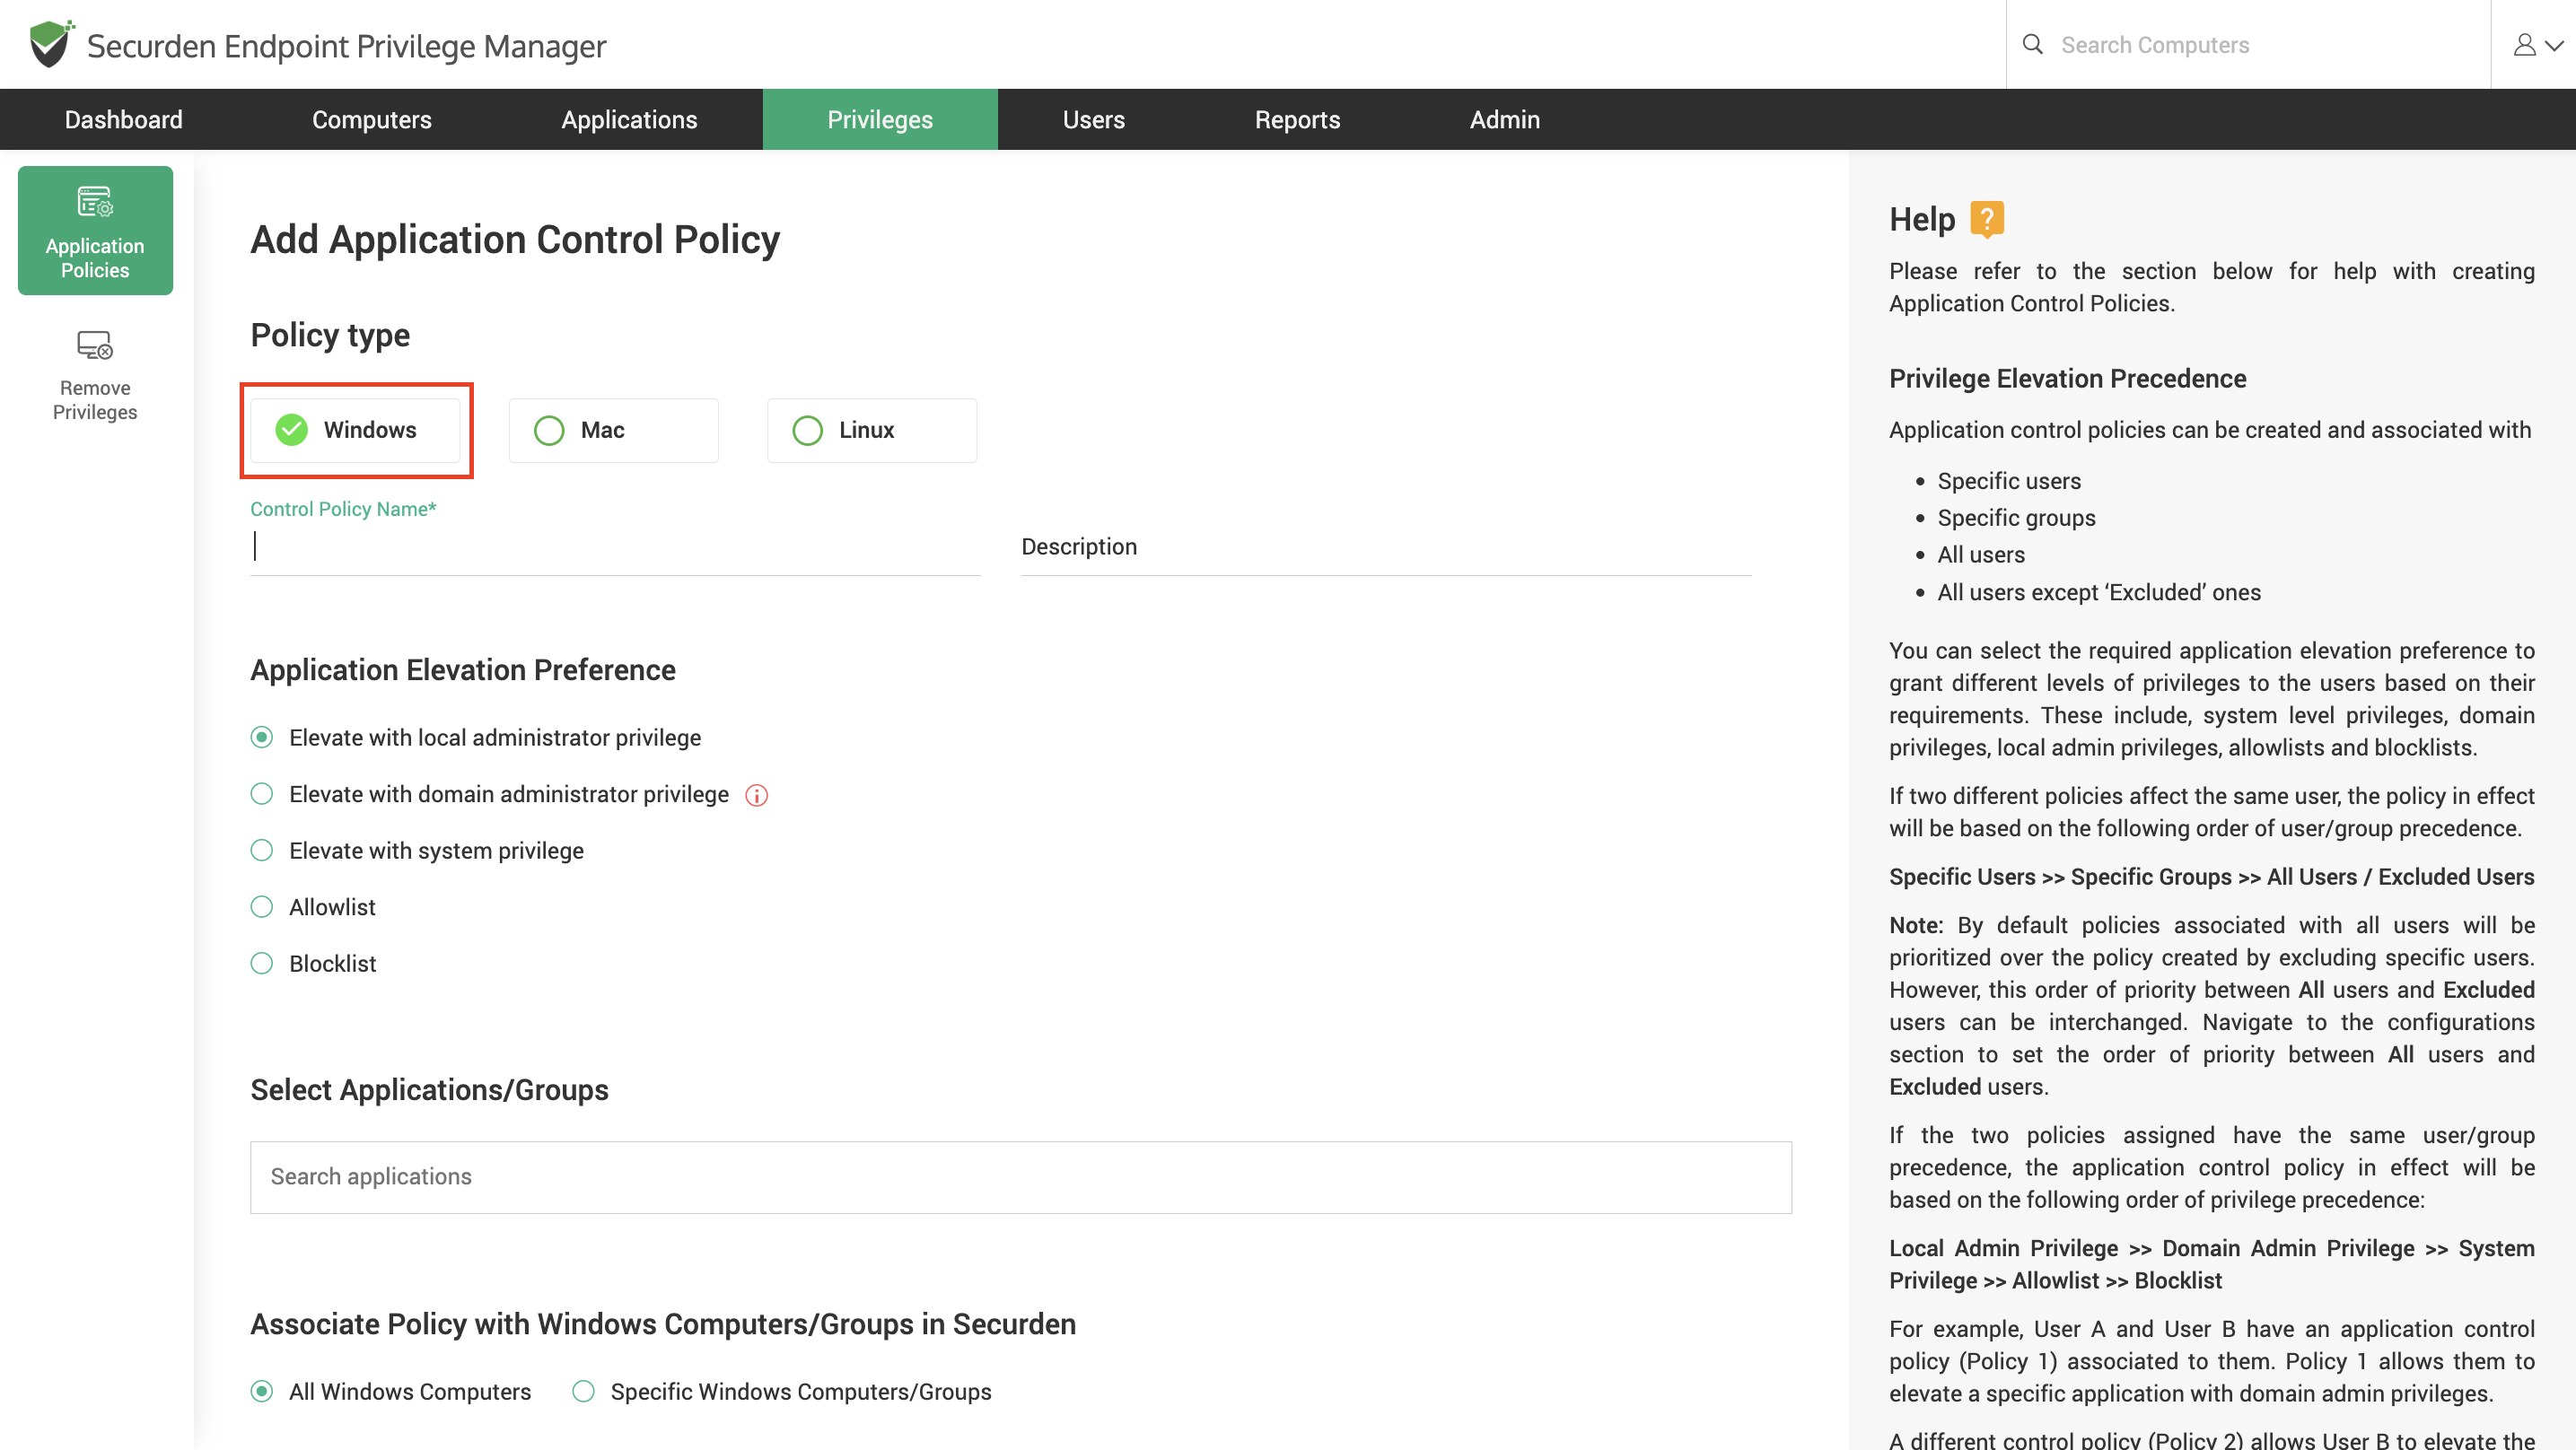Click the Application Elevation Preference heading
The width and height of the screenshot is (2576, 1450).
click(463, 670)
